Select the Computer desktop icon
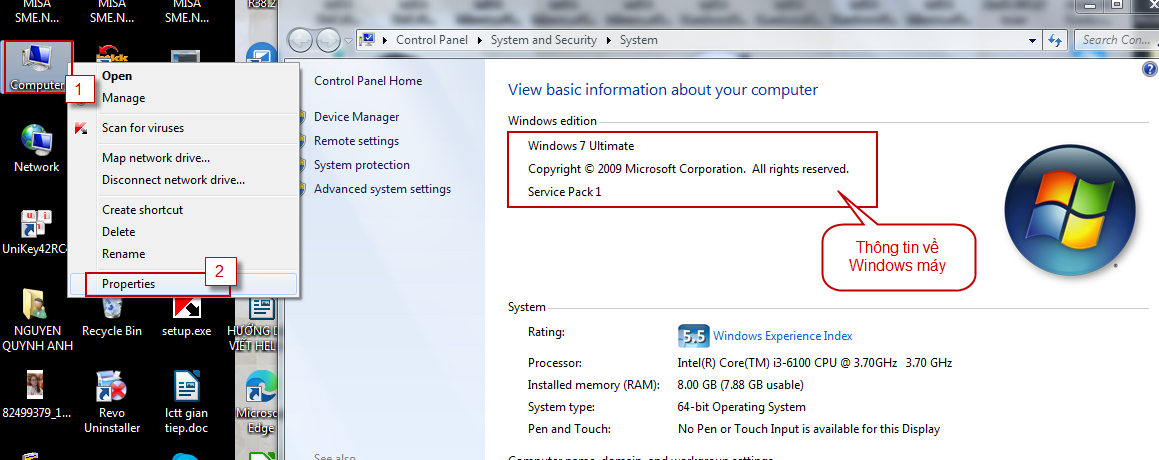Screen dimensions: 1159x460 37,67
